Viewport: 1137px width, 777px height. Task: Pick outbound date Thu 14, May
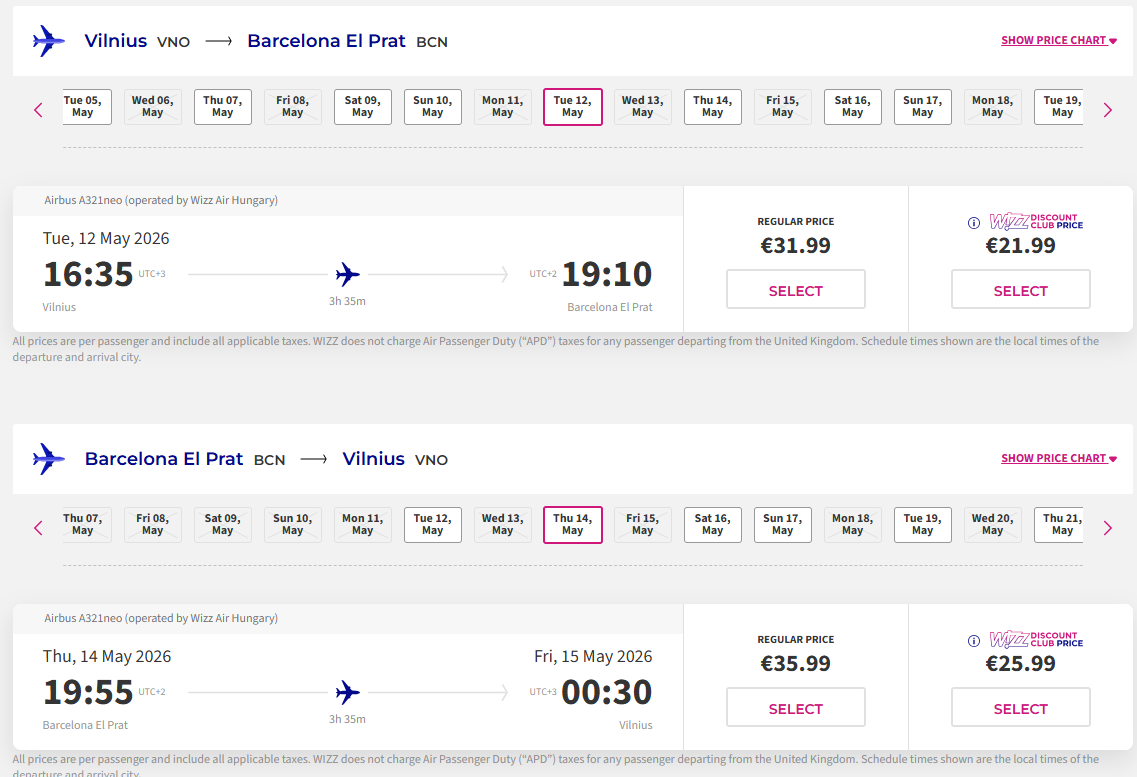(x=712, y=107)
